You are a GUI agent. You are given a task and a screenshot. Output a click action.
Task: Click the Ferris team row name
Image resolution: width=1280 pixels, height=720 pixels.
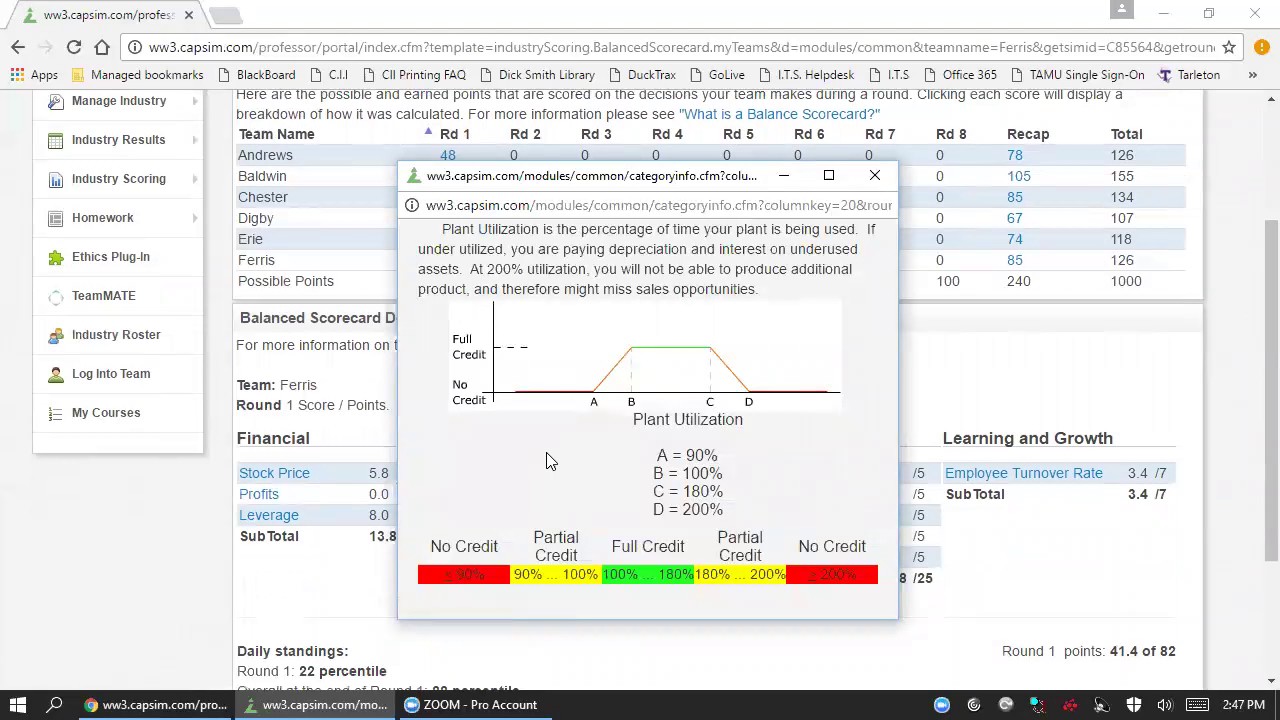click(x=256, y=260)
